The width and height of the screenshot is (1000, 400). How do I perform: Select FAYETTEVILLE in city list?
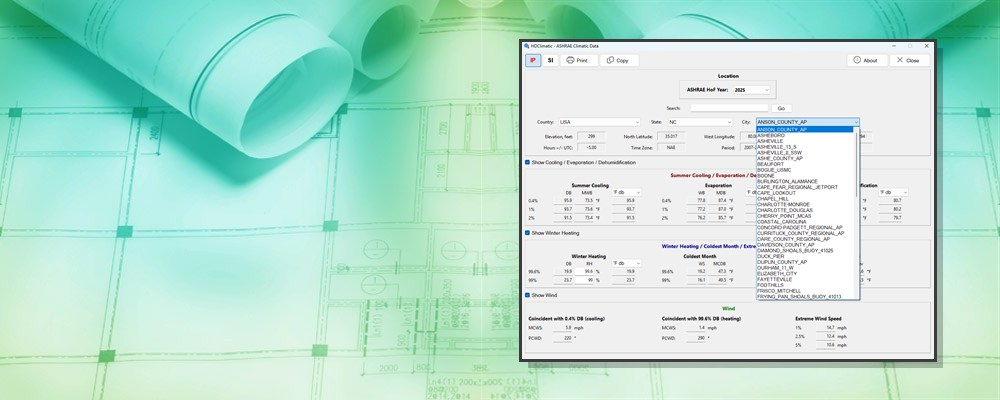point(804,279)
